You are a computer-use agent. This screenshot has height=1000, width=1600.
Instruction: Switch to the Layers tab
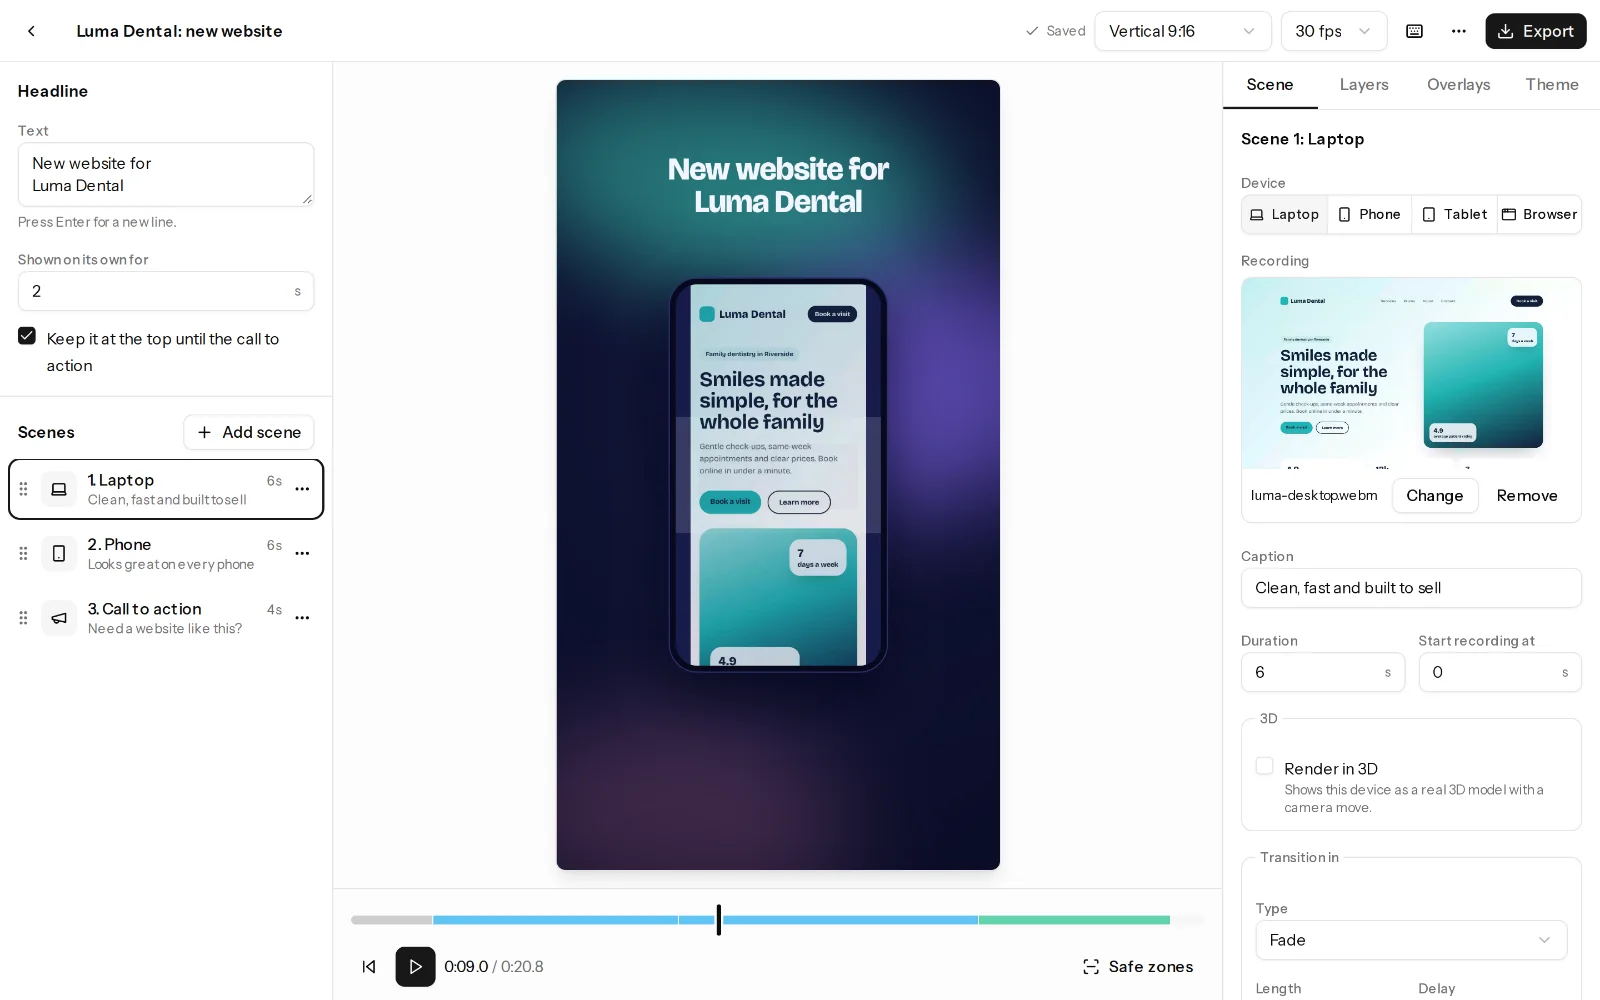[x=1364, y=85]
